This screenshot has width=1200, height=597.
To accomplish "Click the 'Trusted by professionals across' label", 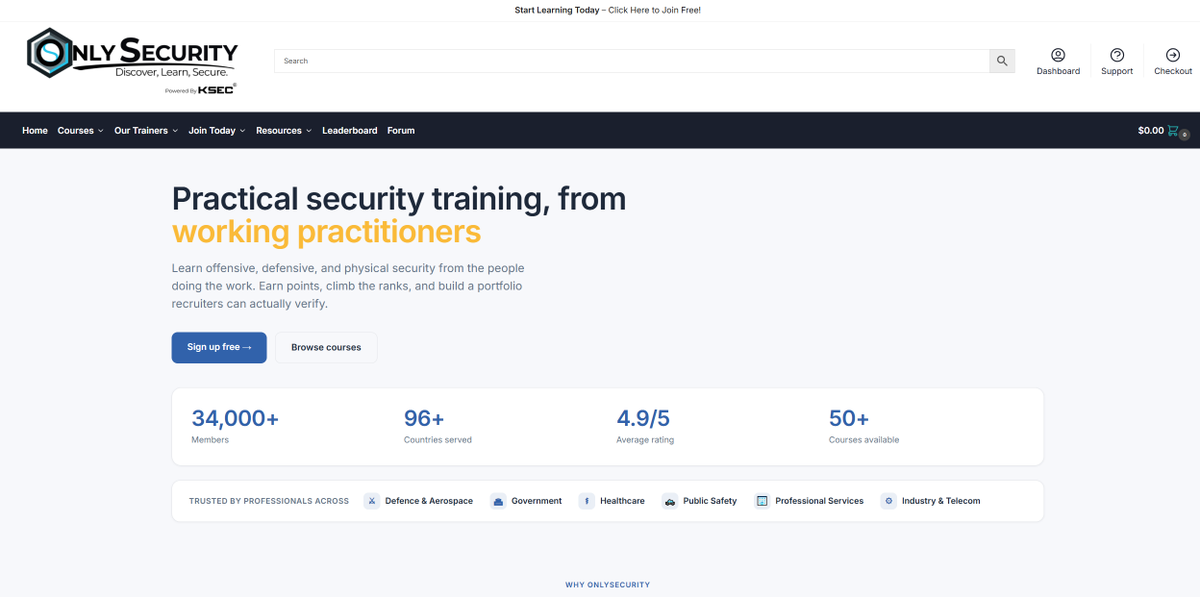I will [x=269, y=501].
